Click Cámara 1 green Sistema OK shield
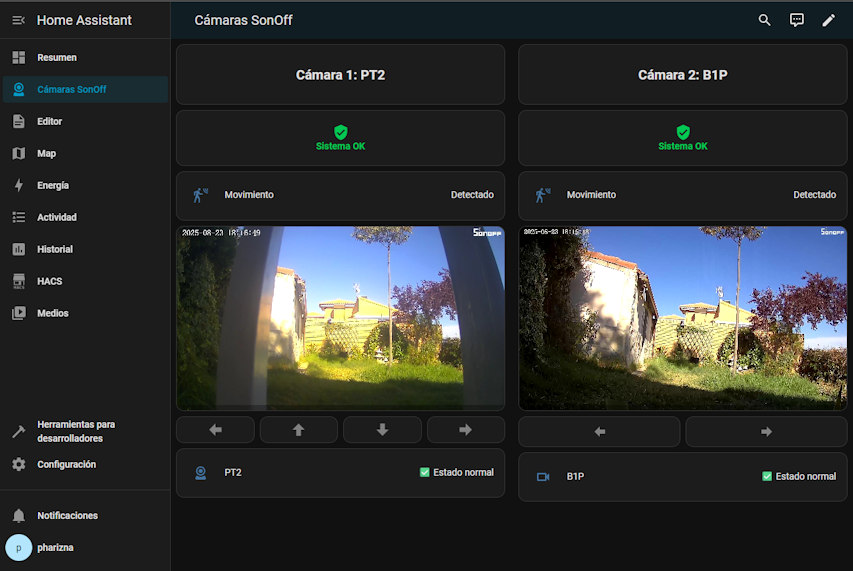The height and width of the screenshot is (571, 853). point(341,132)
